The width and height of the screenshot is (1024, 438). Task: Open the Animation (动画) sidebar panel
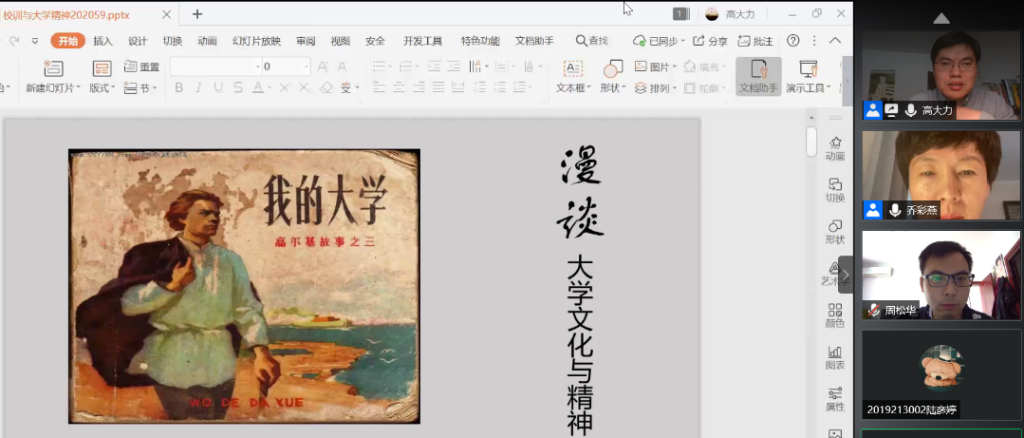(834, 147)
